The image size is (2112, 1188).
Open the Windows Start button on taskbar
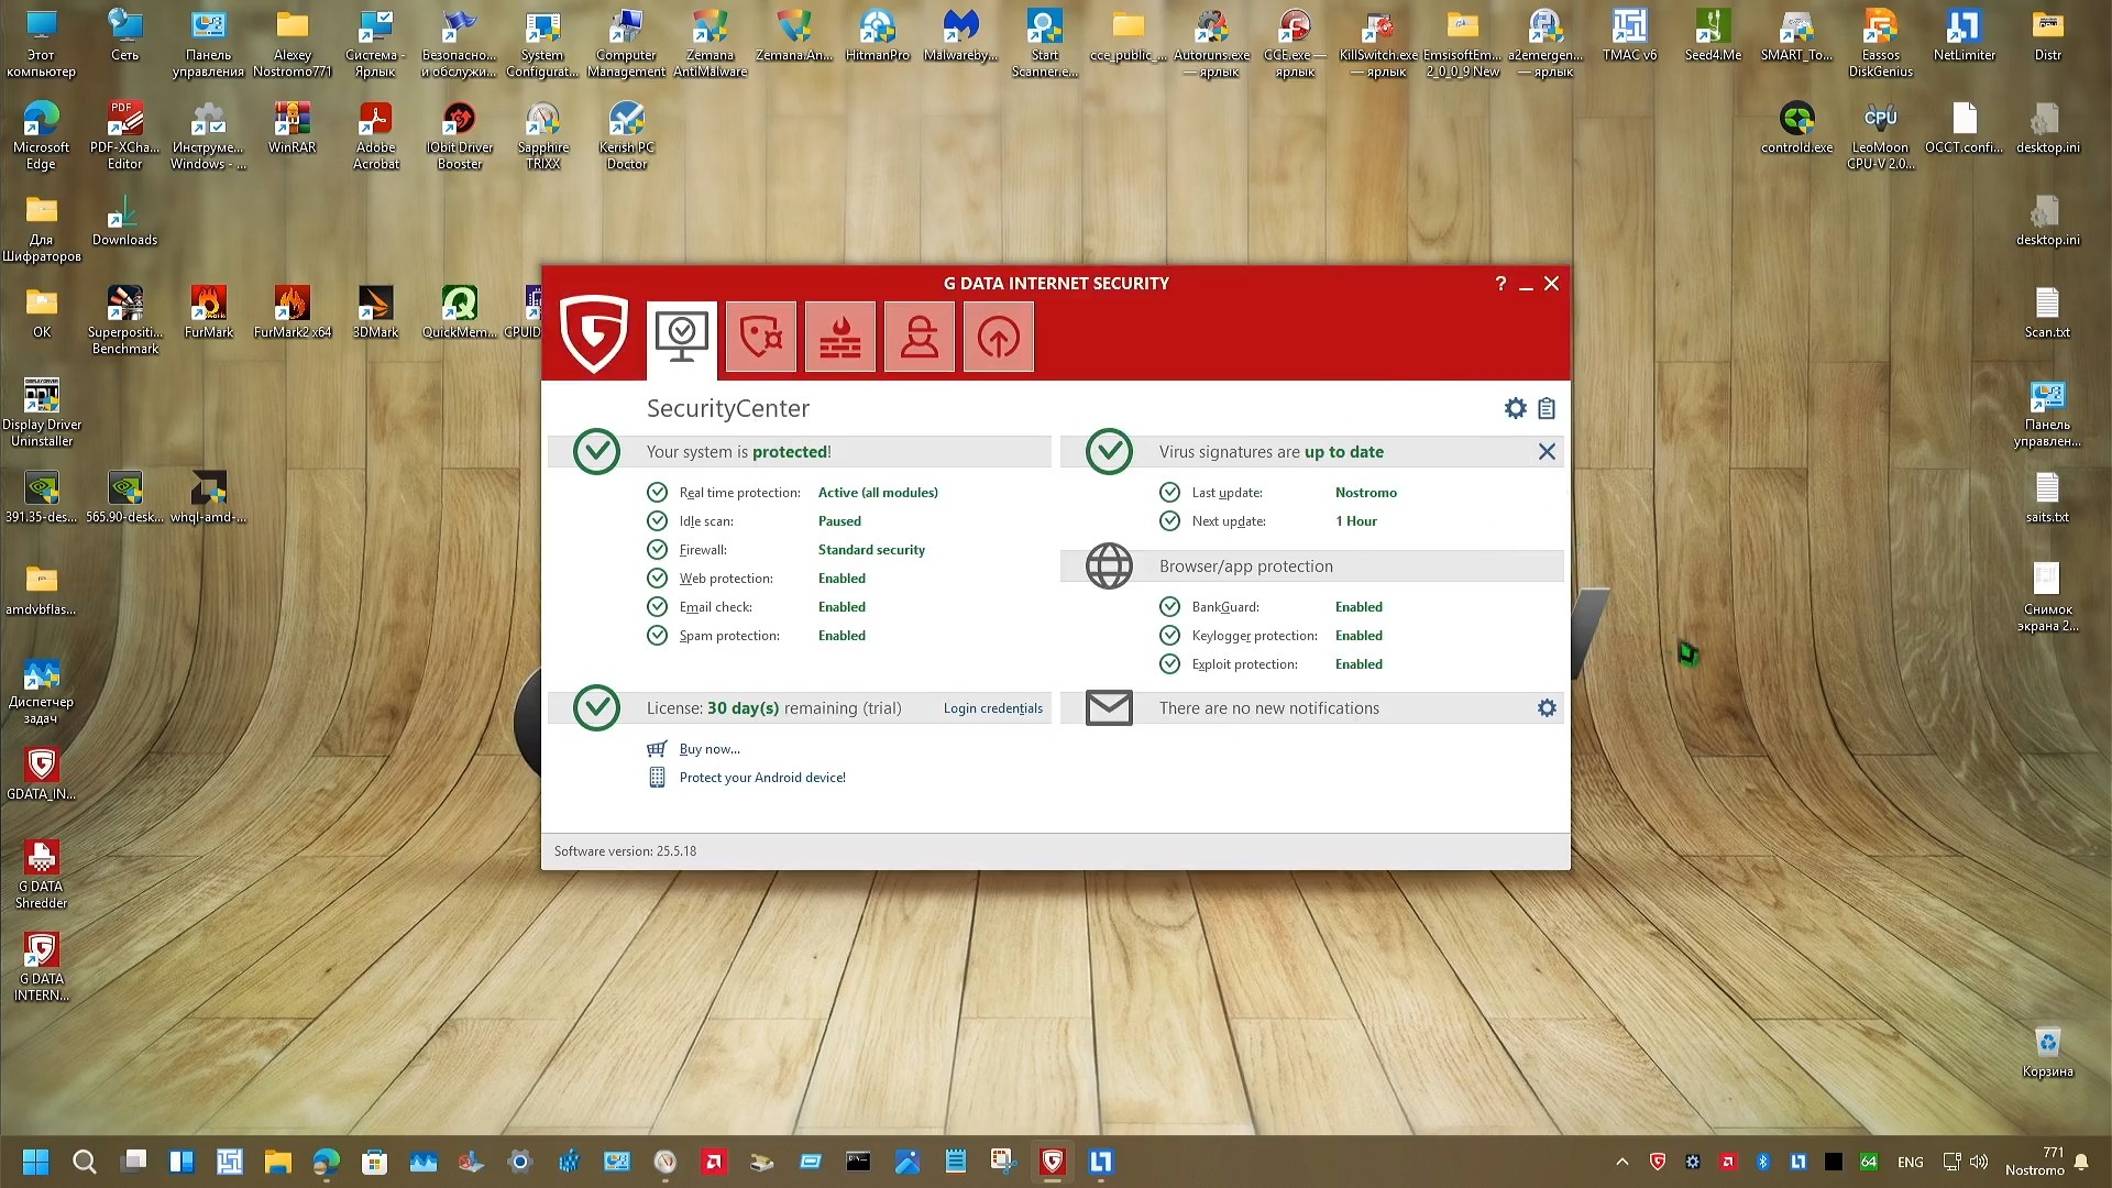36,1161
